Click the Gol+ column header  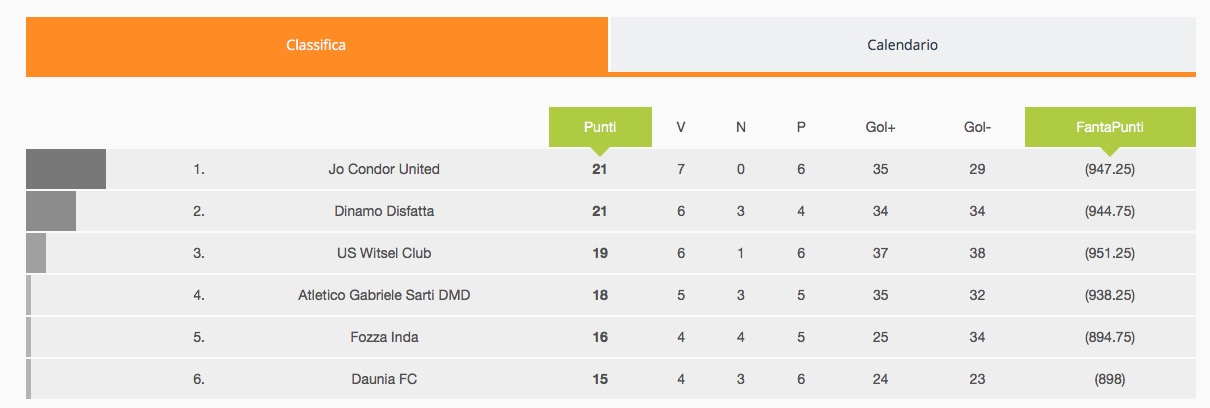(x=880, y=127)
